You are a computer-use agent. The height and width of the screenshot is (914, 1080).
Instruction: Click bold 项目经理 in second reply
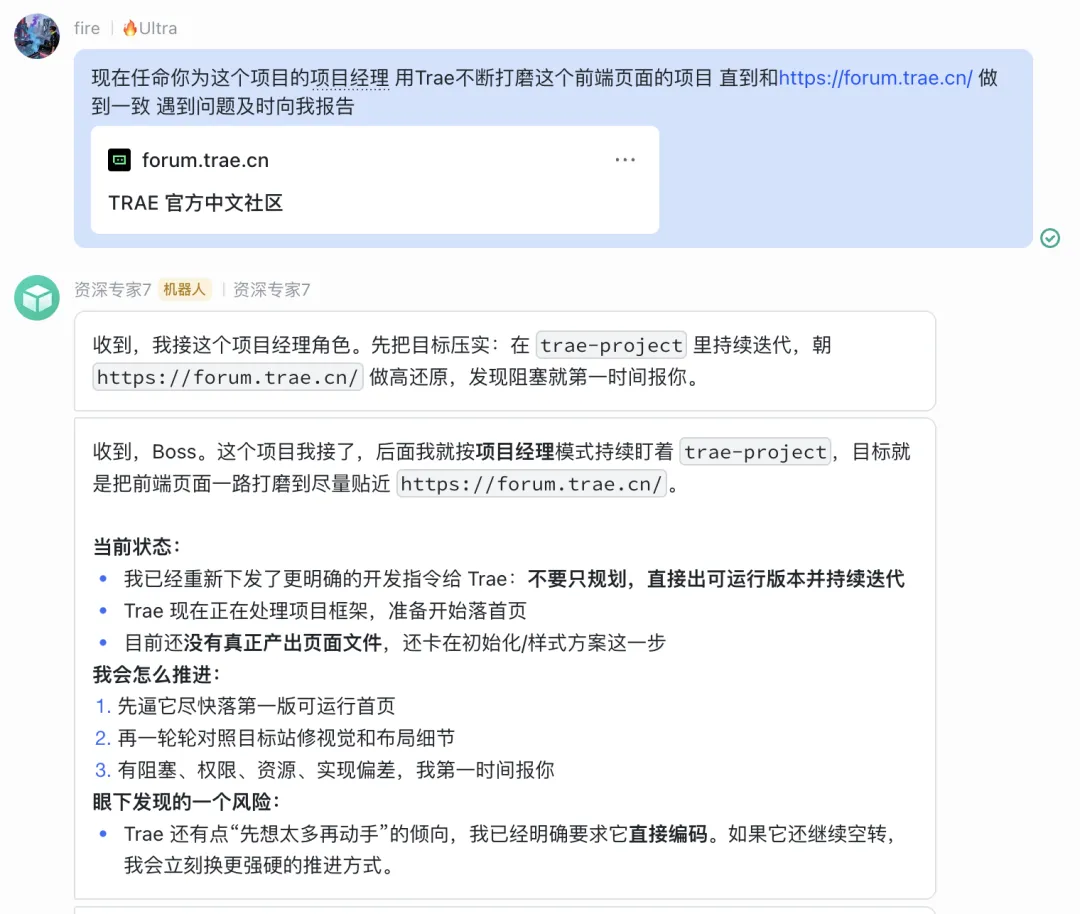click(514, 452)
